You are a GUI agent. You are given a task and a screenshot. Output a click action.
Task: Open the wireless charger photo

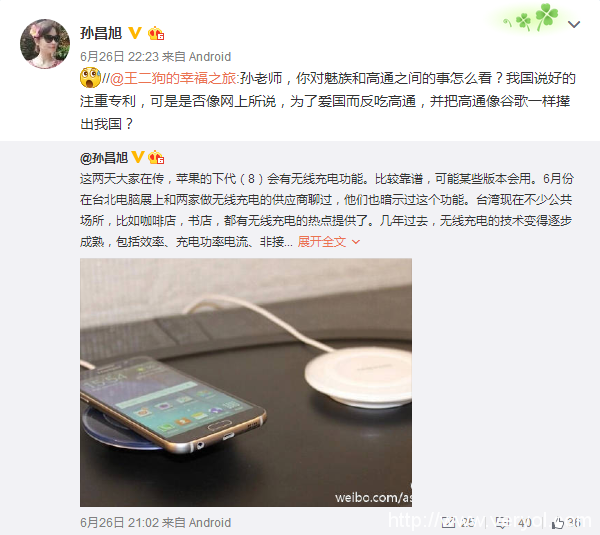coord(246,382)
